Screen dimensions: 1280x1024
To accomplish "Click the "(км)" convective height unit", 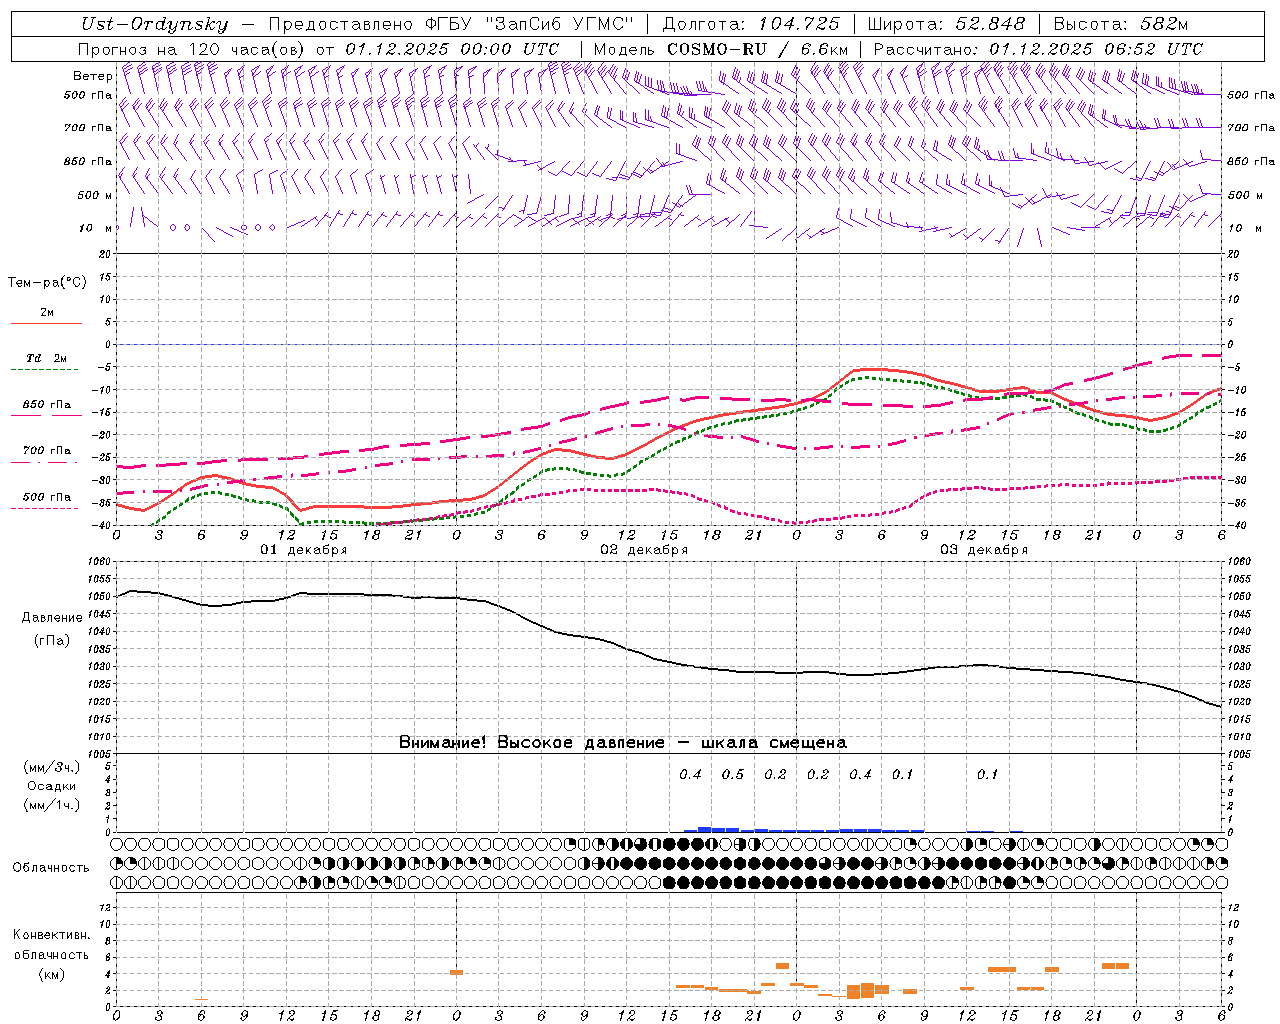I will click(52, 974).
